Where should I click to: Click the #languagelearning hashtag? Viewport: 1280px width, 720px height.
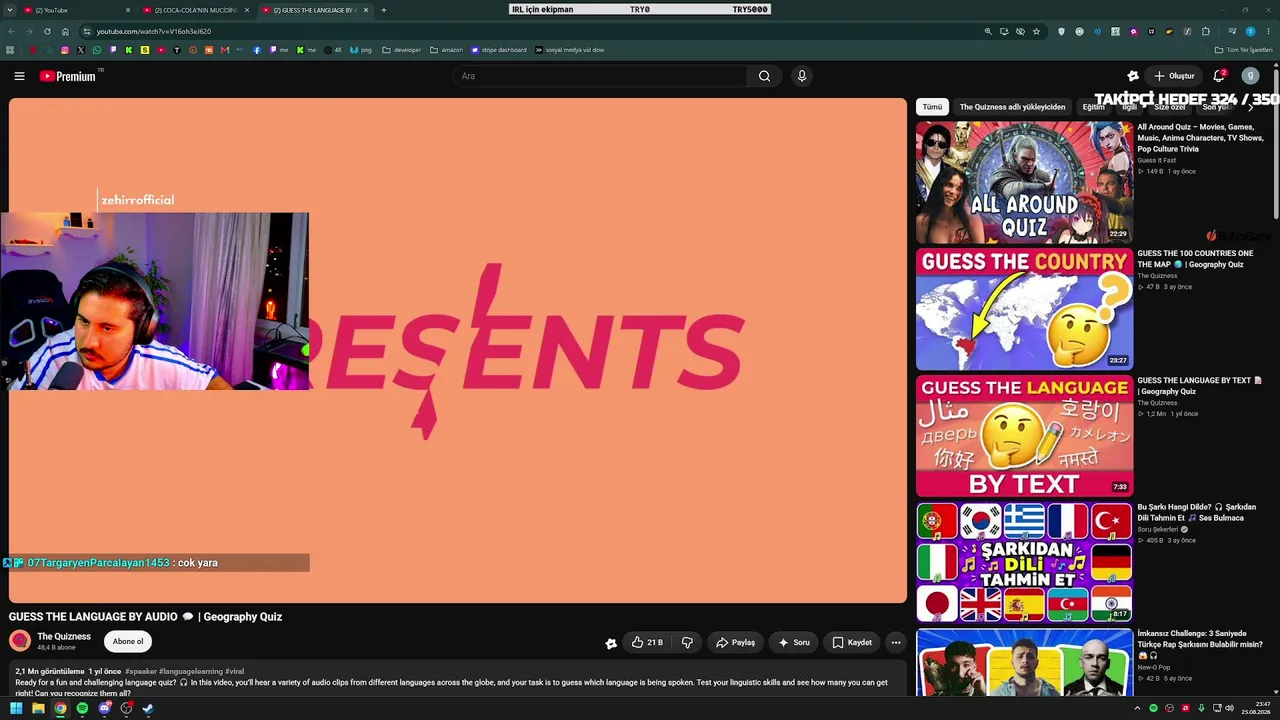[190, 671]
